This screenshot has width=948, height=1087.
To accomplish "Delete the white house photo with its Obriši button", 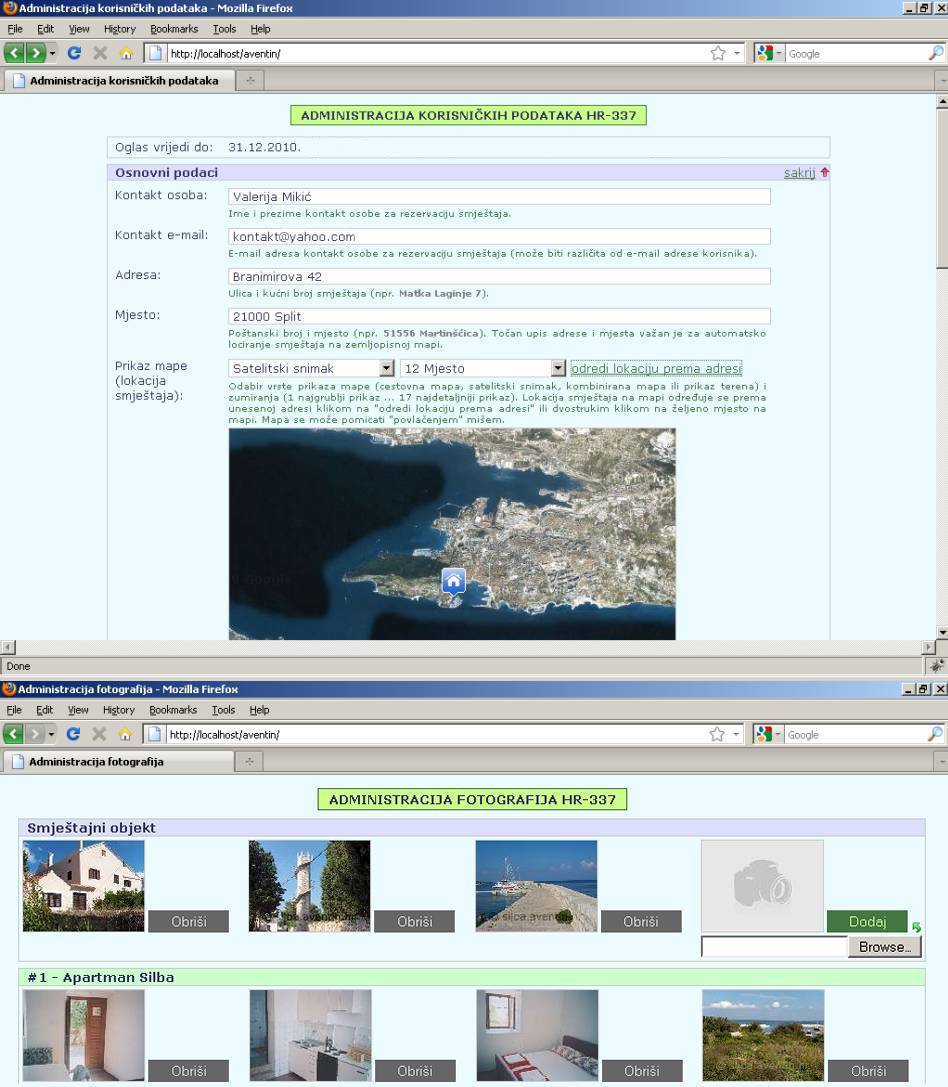I will (188, 922).
